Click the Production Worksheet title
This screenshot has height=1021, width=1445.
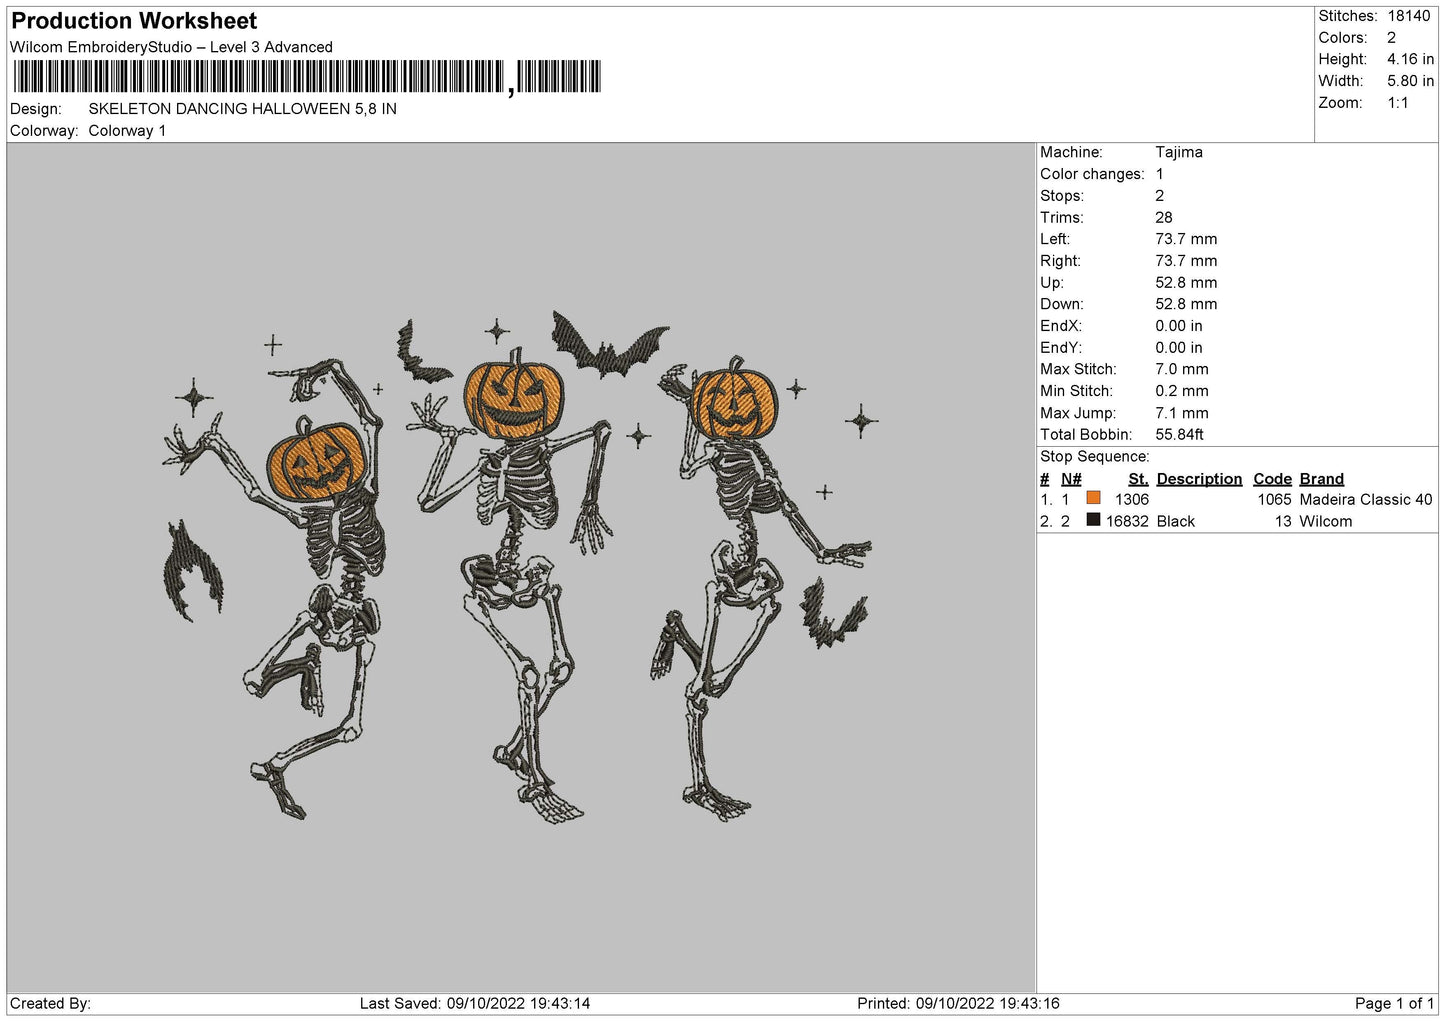click(x=134, y=21)
